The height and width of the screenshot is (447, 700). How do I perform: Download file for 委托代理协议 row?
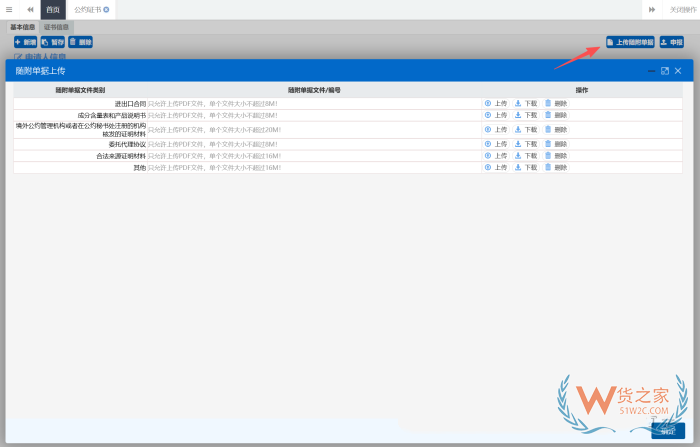pos(526,144)
